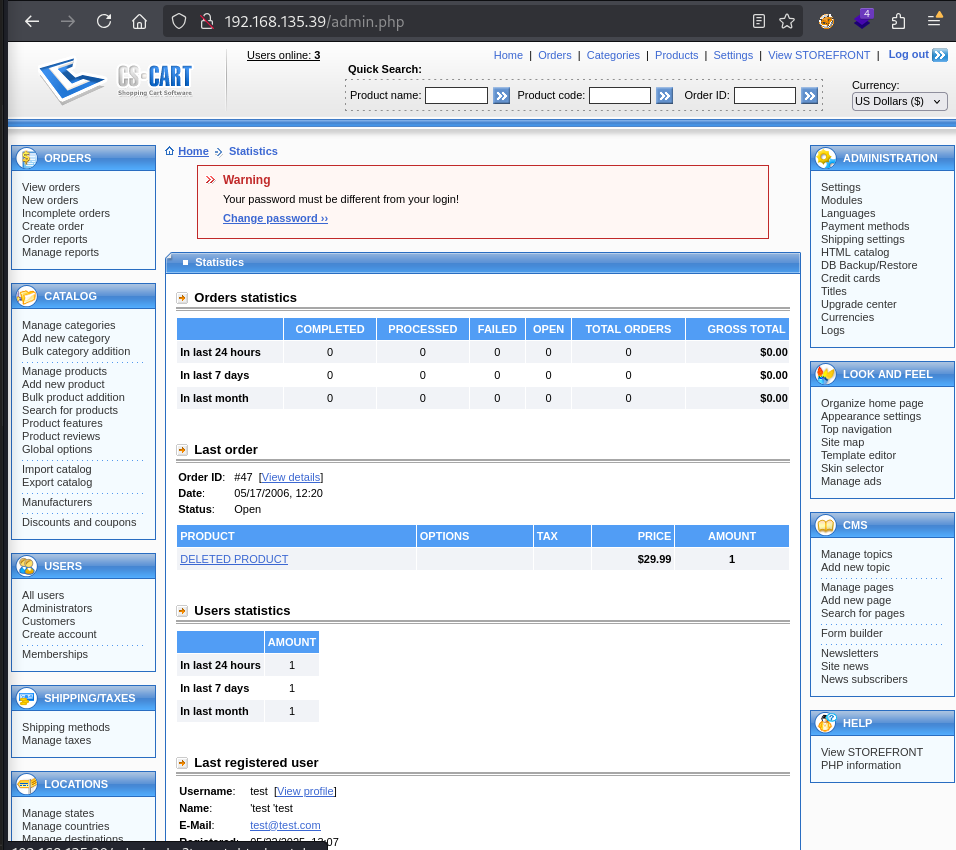Click the Shipping/Taxes panel header icon

click(27, 698)
